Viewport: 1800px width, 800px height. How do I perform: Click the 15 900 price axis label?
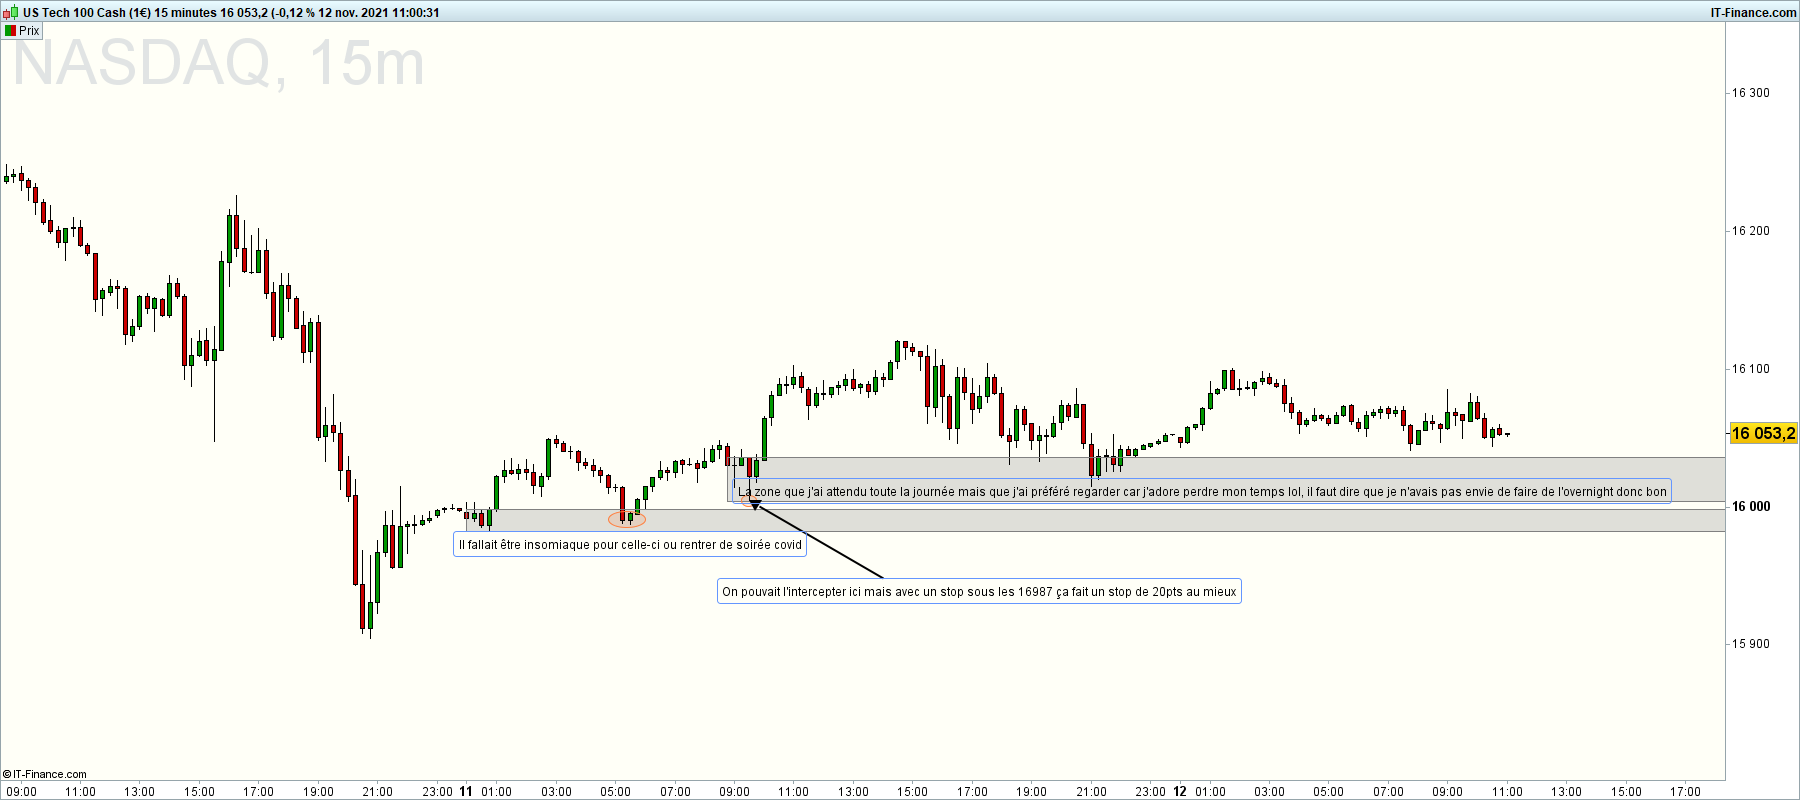(1751, 644)
